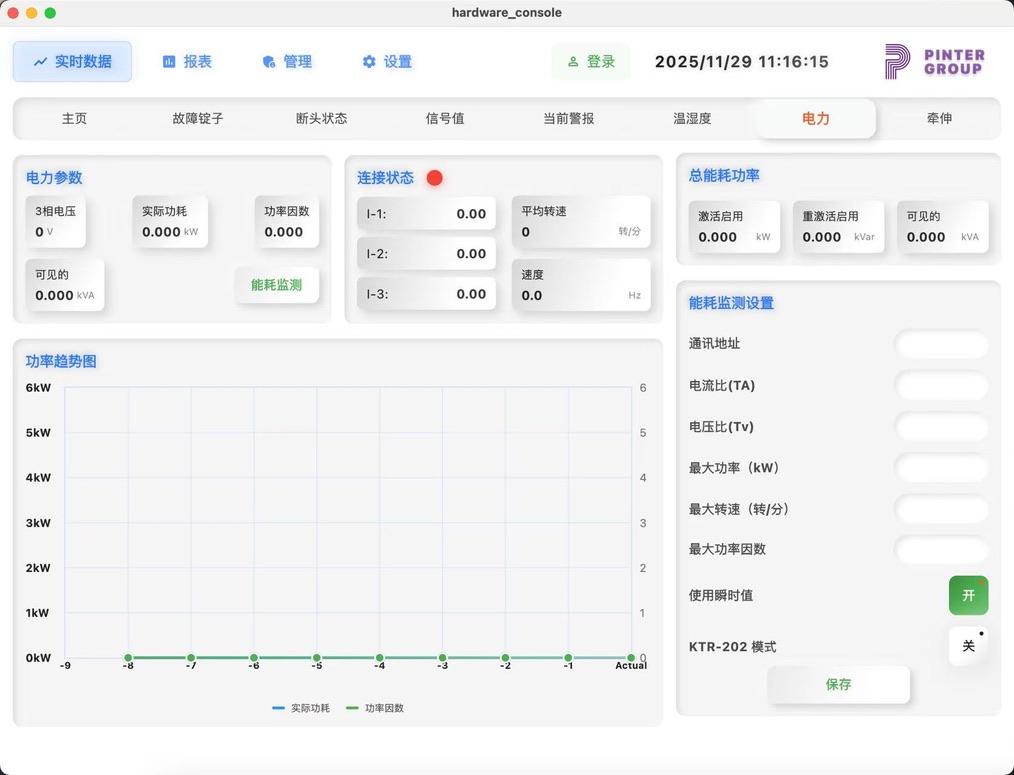Click the 登录 login icon

574,61
